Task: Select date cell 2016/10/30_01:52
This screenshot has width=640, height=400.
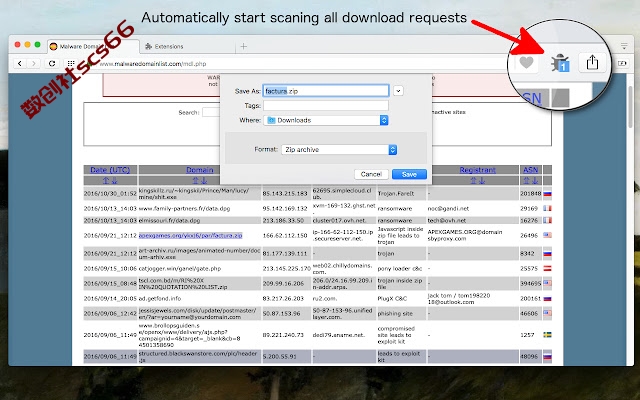Action: point(110,193)
